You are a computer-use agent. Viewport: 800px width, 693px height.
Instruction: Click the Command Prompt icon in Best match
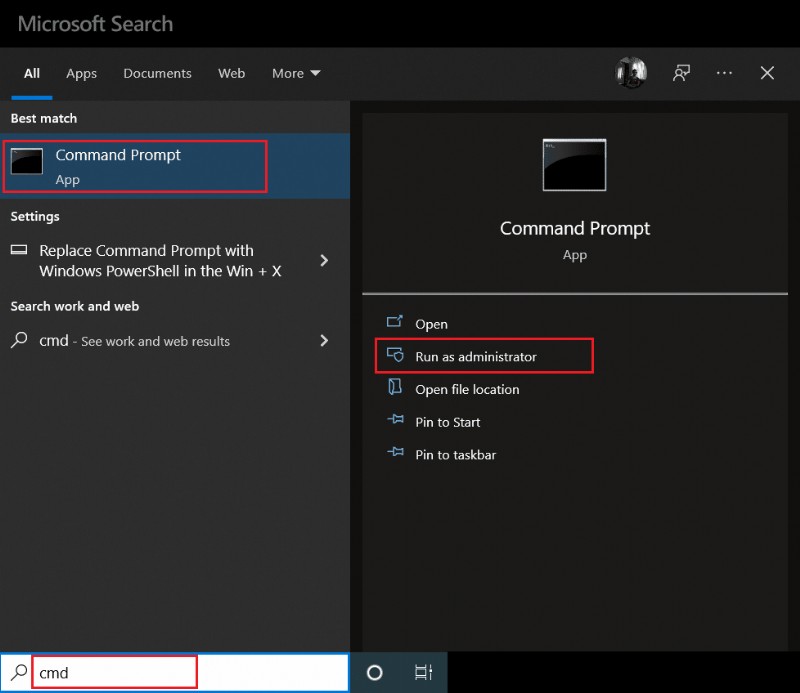point(27,163)
